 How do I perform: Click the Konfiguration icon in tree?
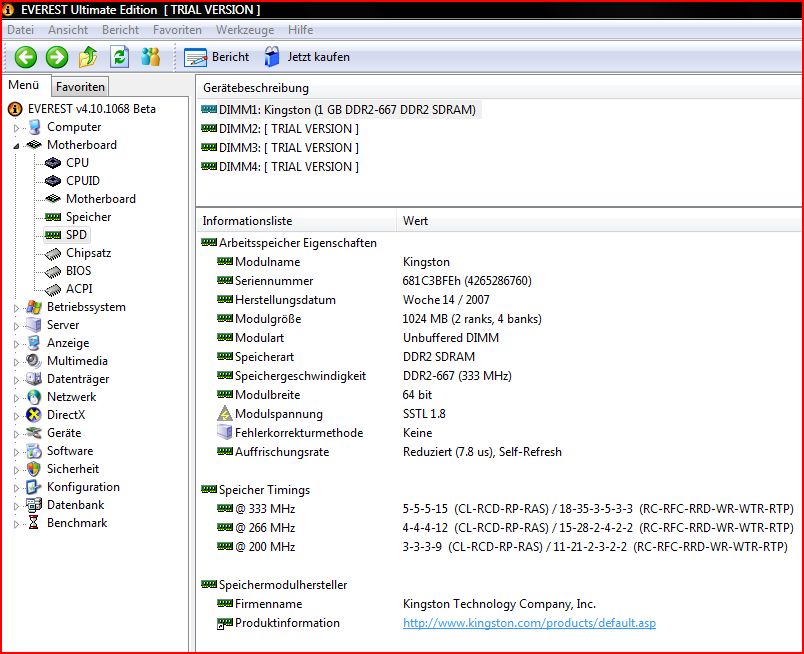click(x=34, y=487)
